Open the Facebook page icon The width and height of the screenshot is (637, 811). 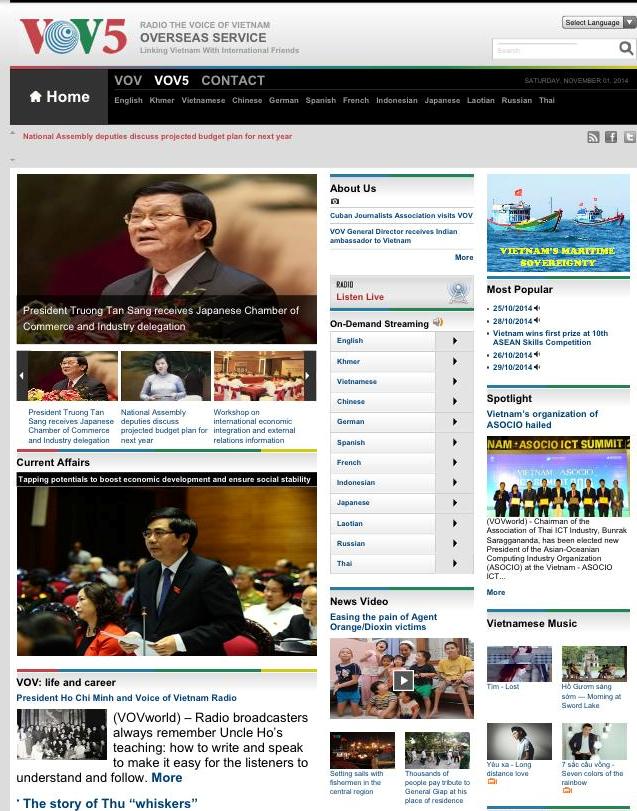[x=611, y=137]
